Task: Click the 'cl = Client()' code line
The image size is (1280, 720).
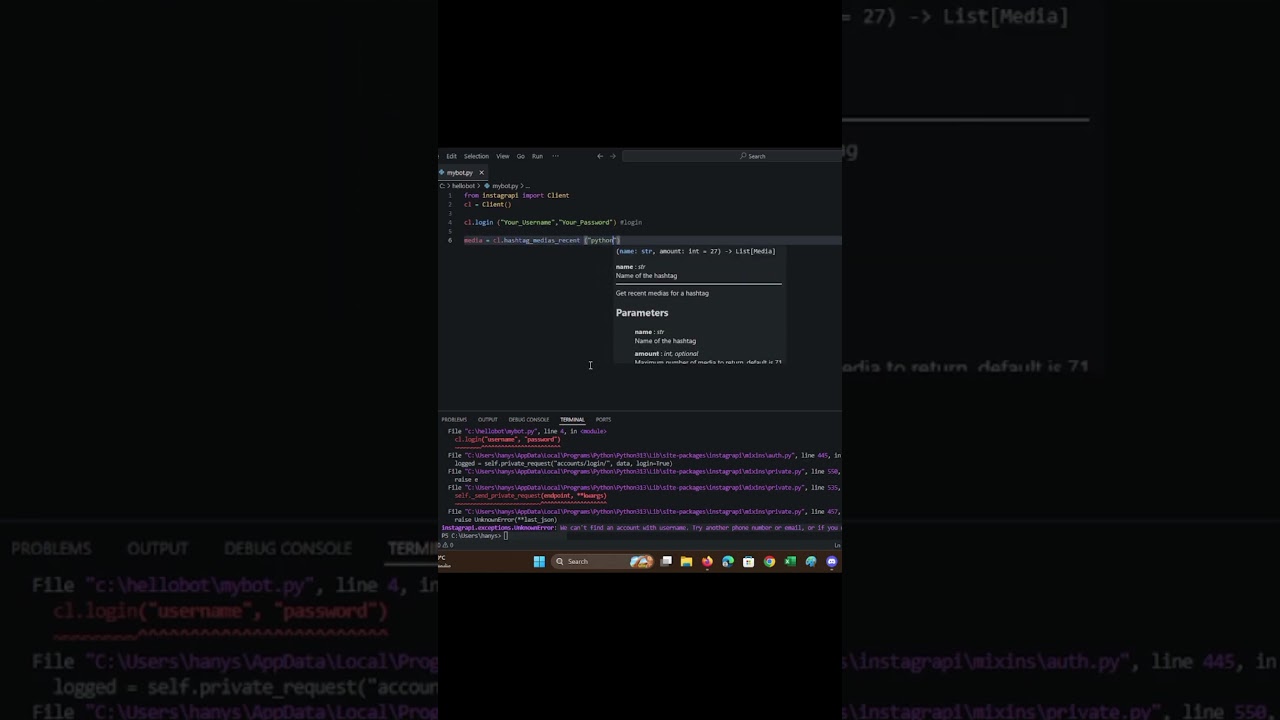Action: coord(487,204)
